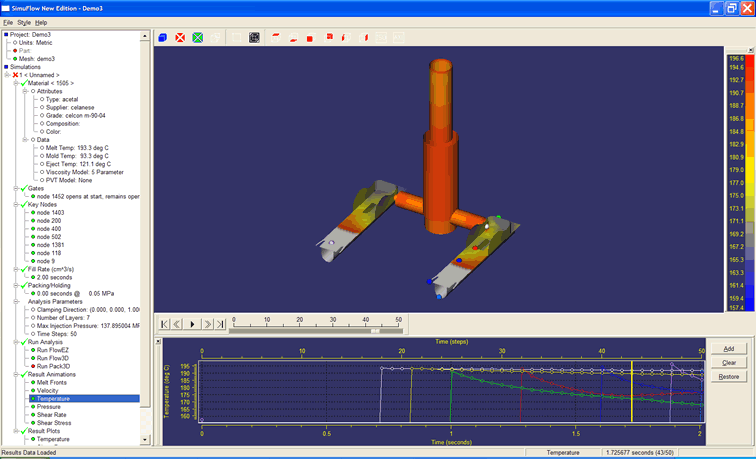The image size is (756, 459).
Task: Jump to first animation step
Action: coord(164,324)
